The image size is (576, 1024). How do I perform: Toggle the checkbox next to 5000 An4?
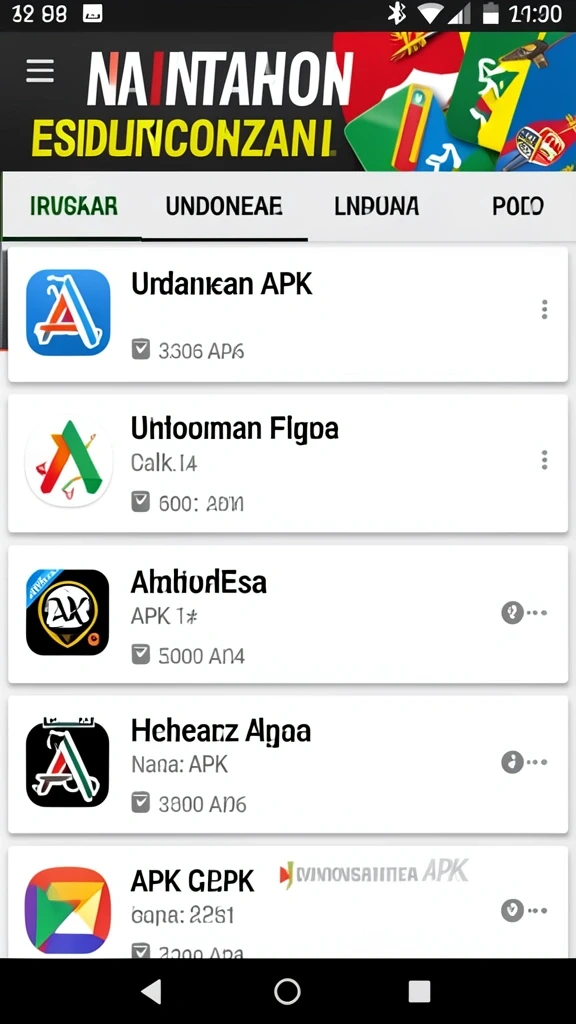(x=140, y=654)
